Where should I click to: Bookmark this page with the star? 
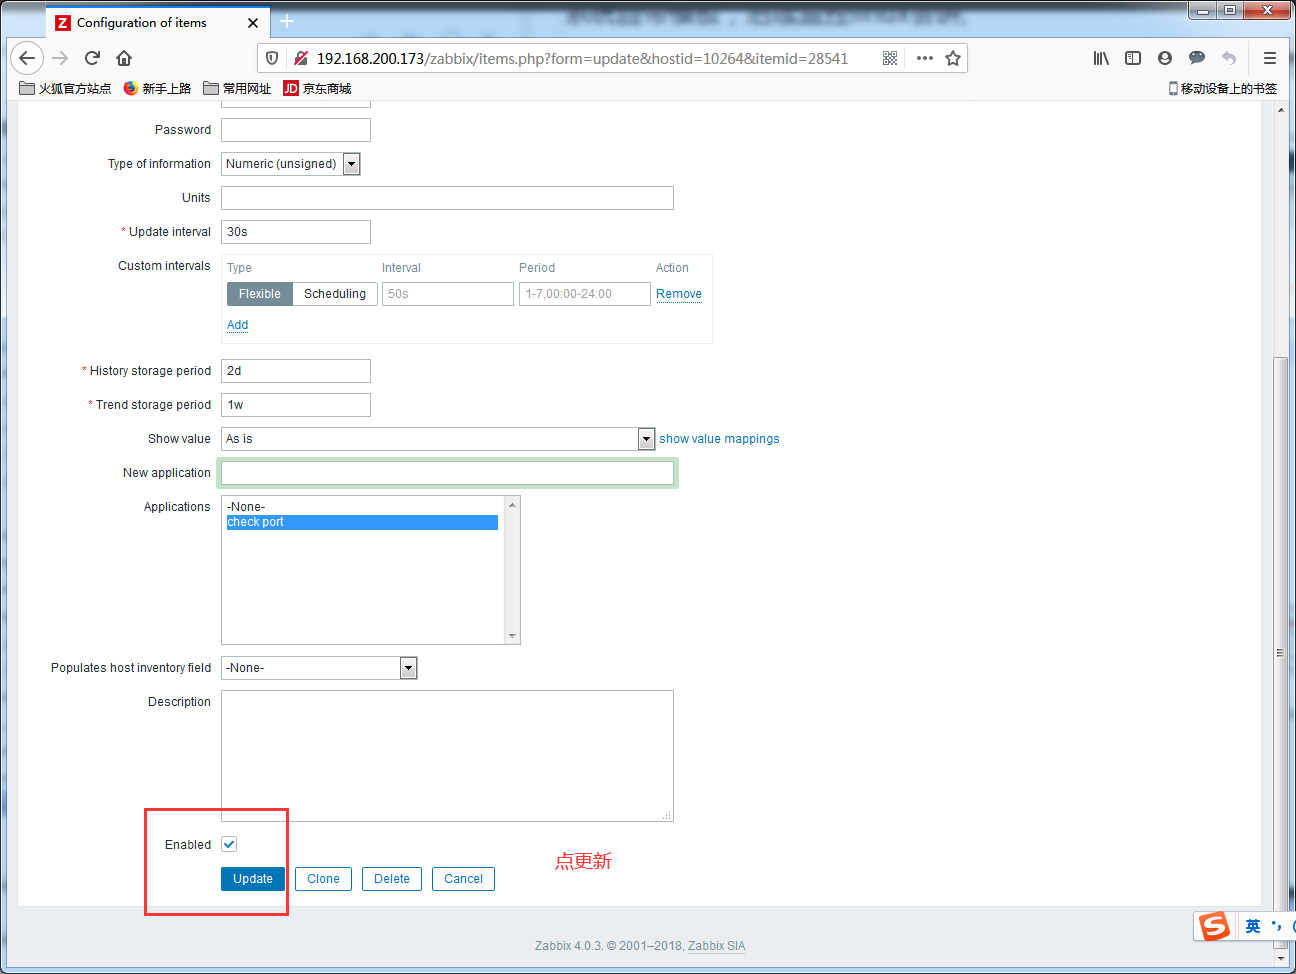[x=953, y=58]
